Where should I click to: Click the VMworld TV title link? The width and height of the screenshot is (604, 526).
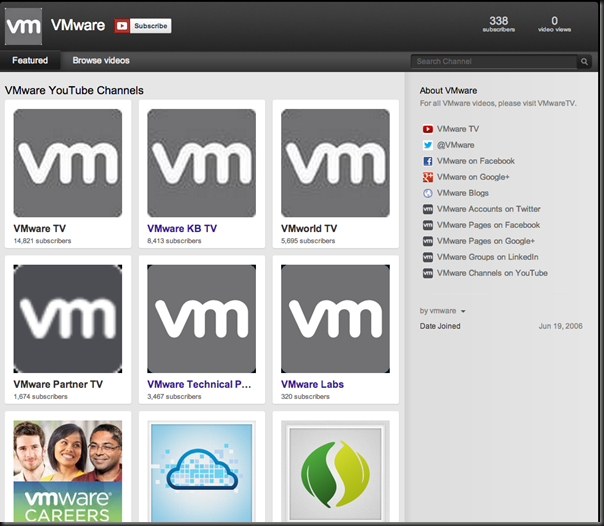pos(309,229)
